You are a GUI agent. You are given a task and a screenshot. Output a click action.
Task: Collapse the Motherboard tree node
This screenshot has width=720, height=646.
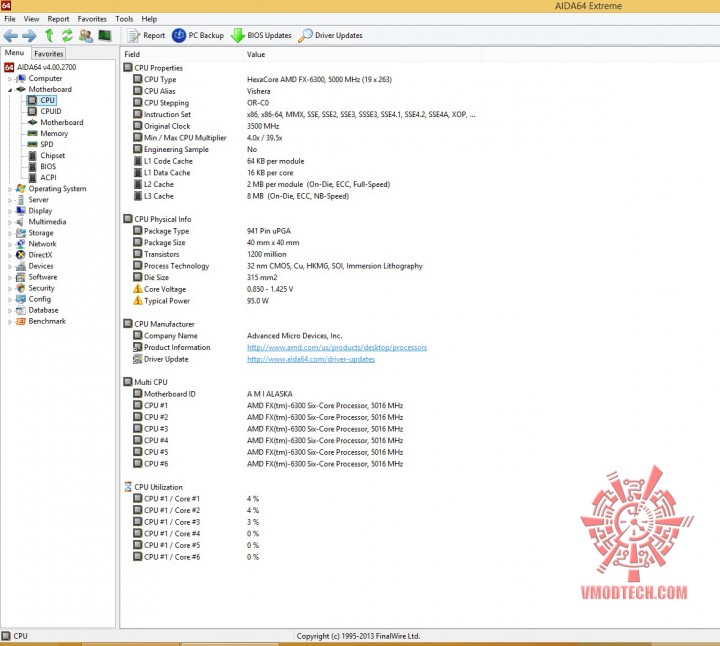coord(10,90)
